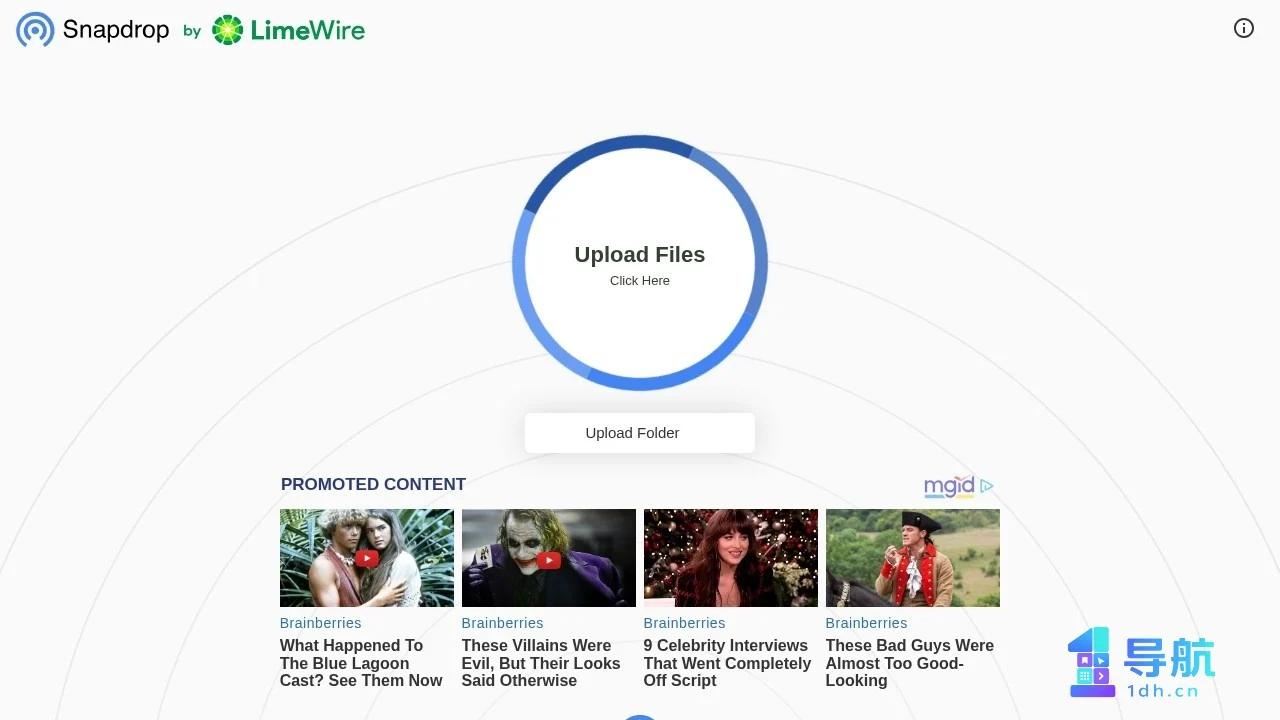Image resolution: width=1280 pixels, height=720 pixels.
Task: Click Brainberries label above Blue Lagoon headline
Action: tap(321, 623)
